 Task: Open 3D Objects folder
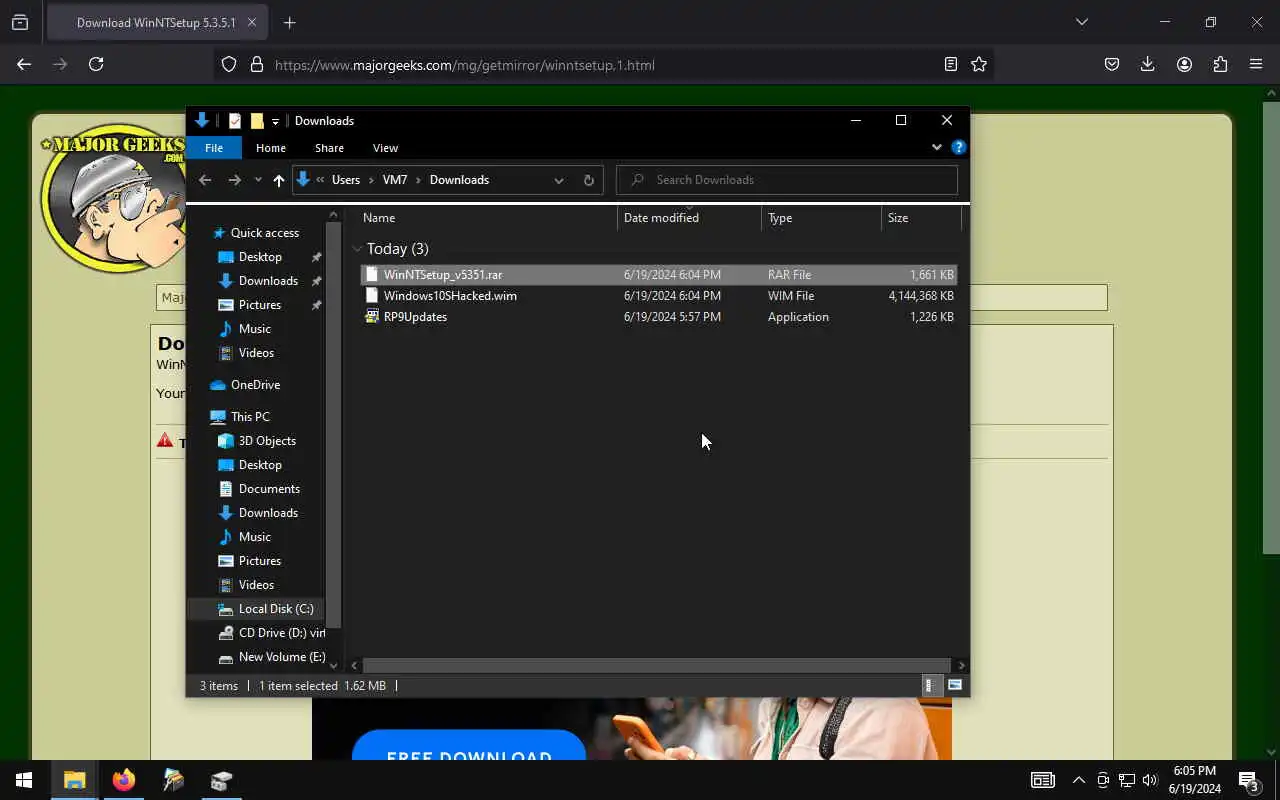267,440
